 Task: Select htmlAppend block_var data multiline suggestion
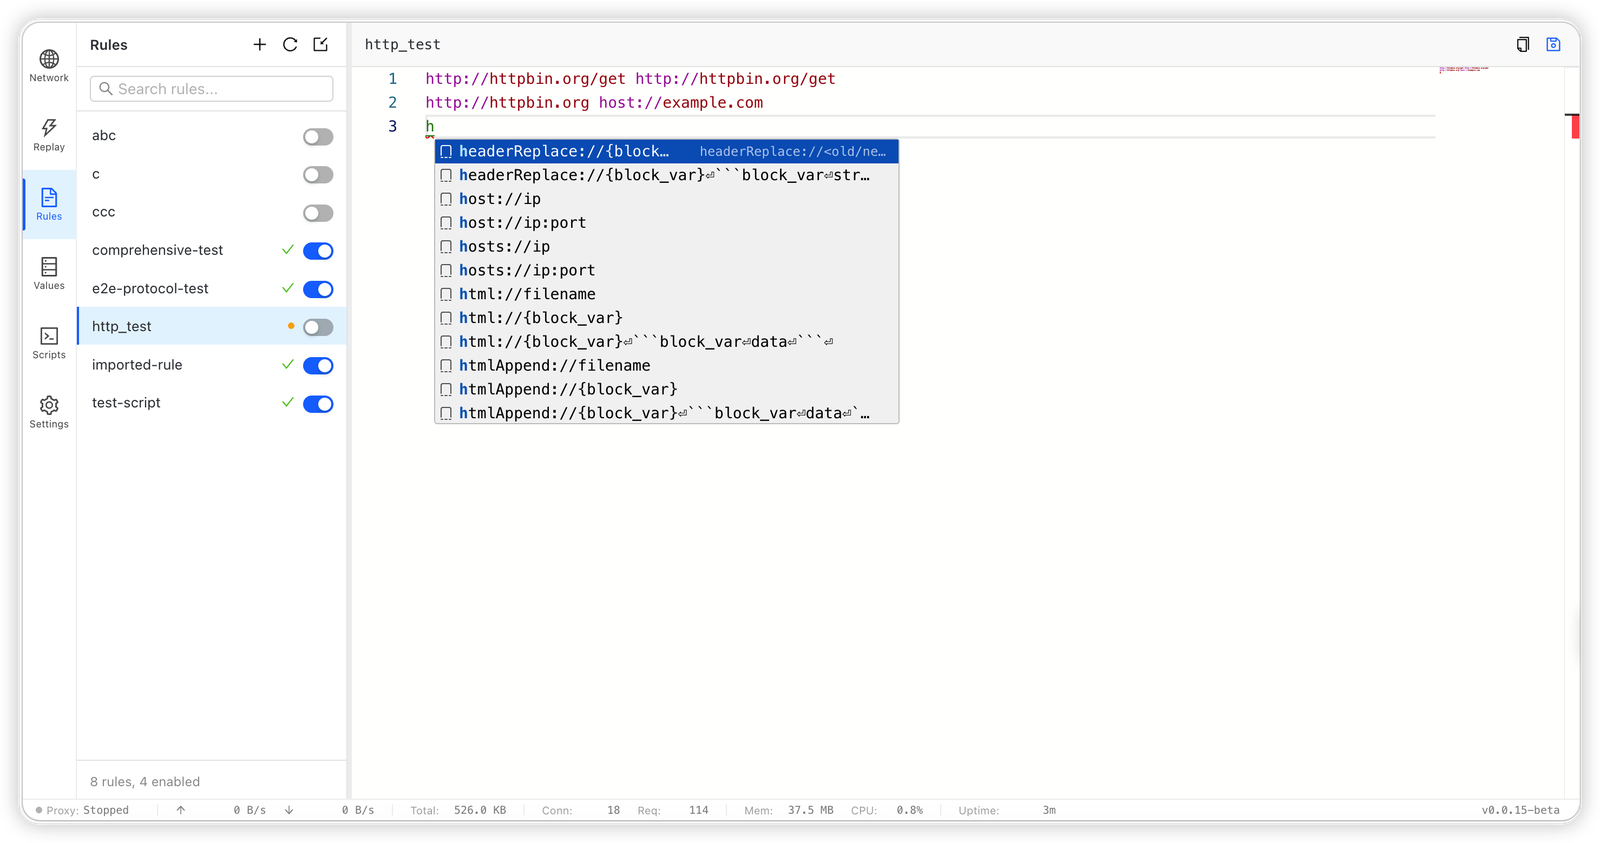tap(667, 413)
